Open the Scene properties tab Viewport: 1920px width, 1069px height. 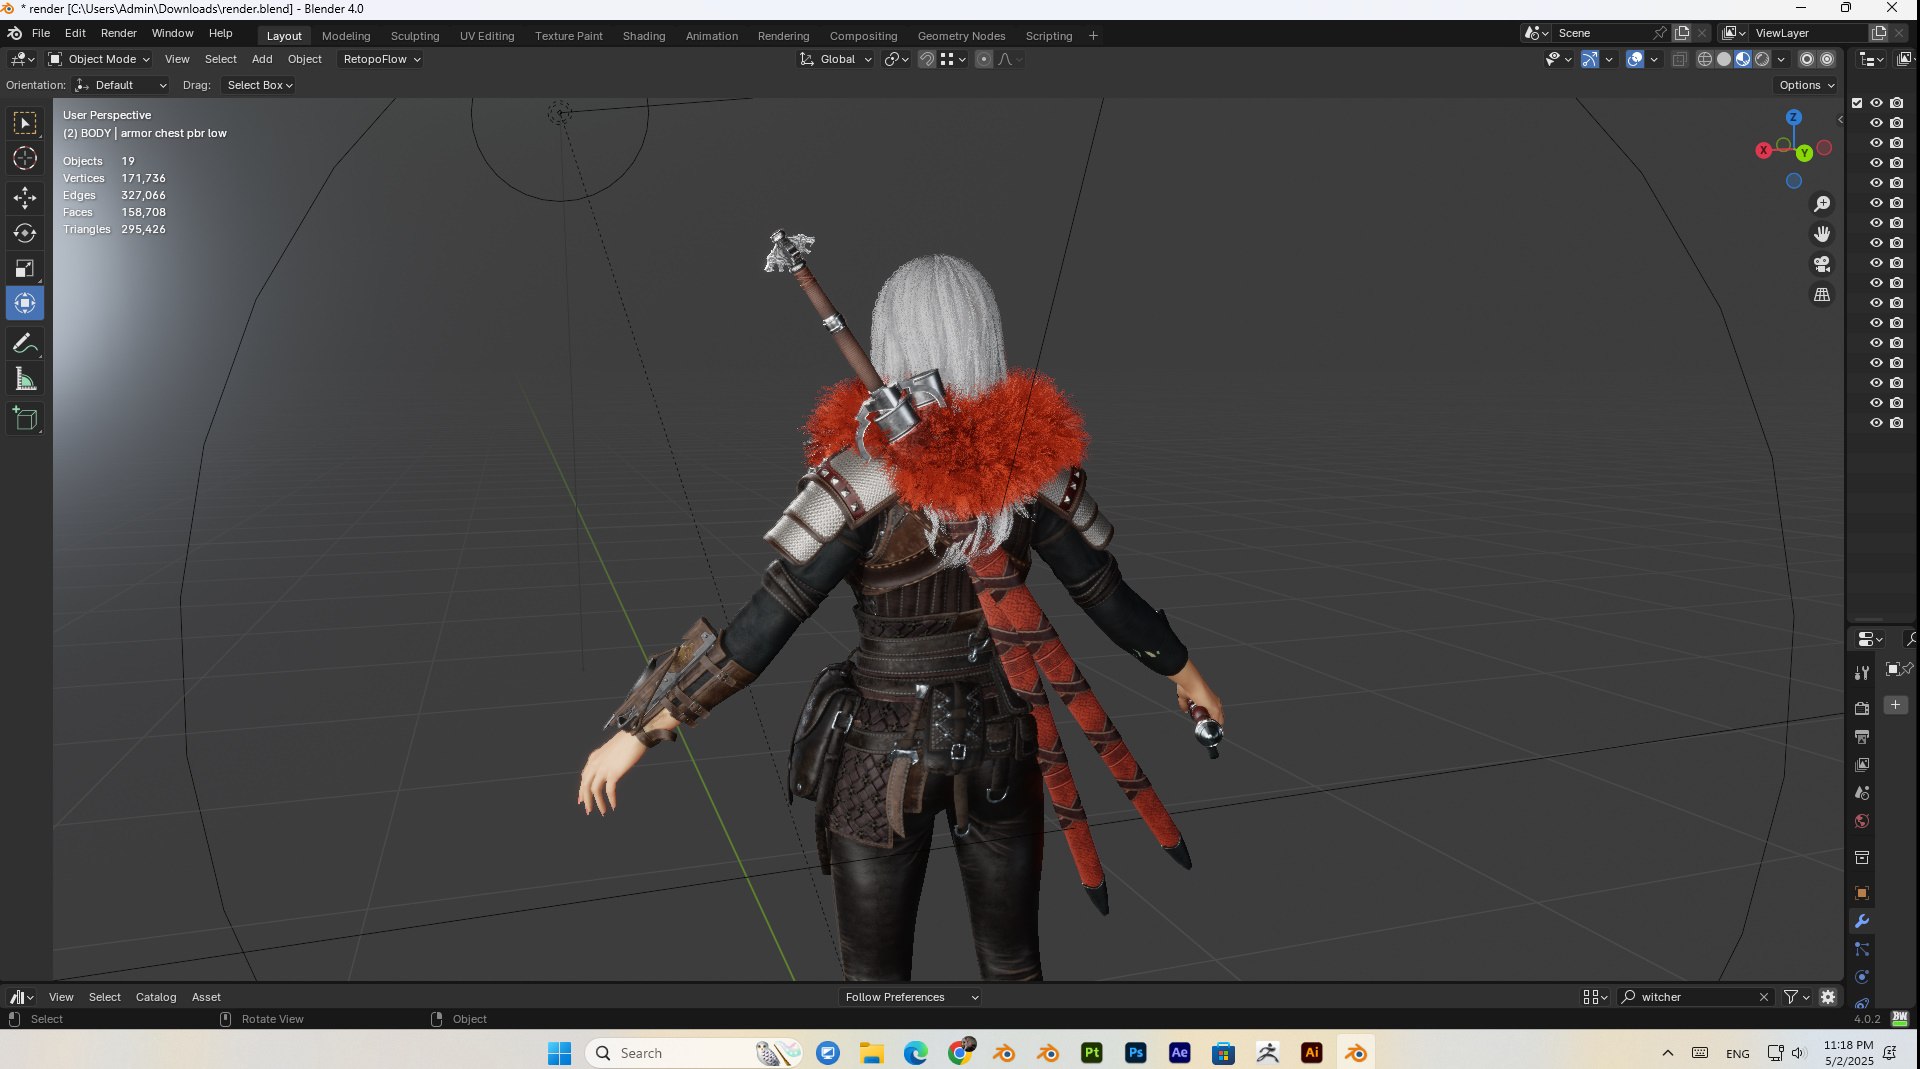coord(1862,793)
